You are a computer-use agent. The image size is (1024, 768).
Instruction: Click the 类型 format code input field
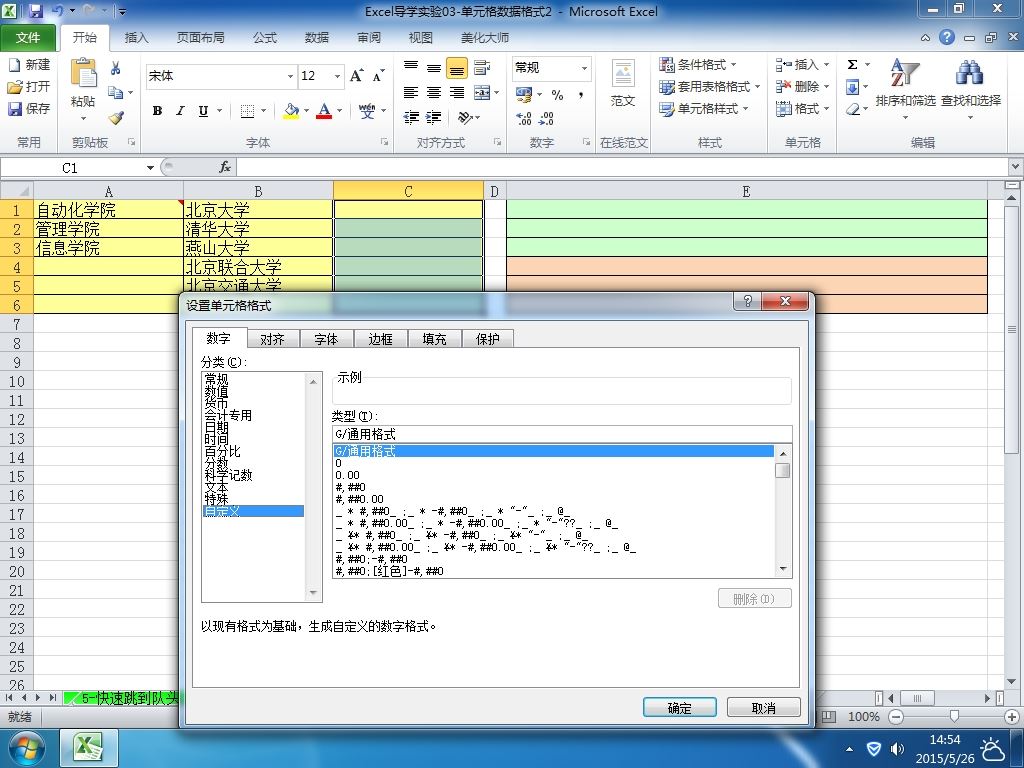coord(562,434)
